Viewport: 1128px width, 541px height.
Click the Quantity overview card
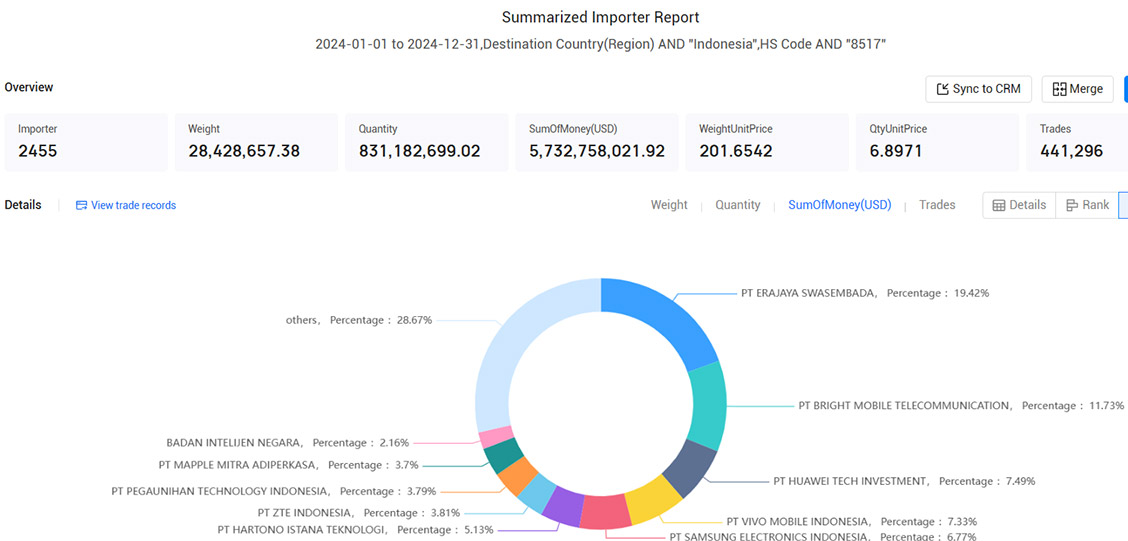[x=427, y=142]
